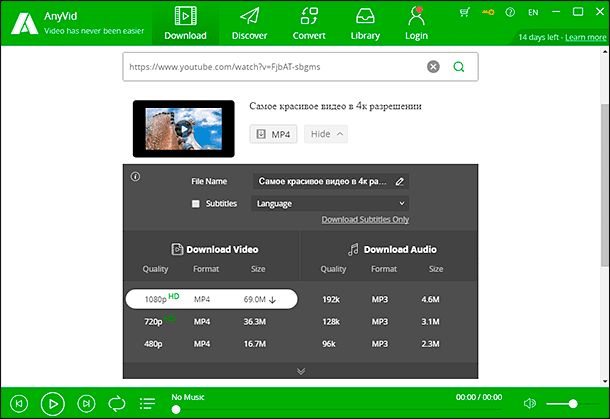Edit file name with pencil icon
This screenshot has height=419, width=610.
click(400, 182)
